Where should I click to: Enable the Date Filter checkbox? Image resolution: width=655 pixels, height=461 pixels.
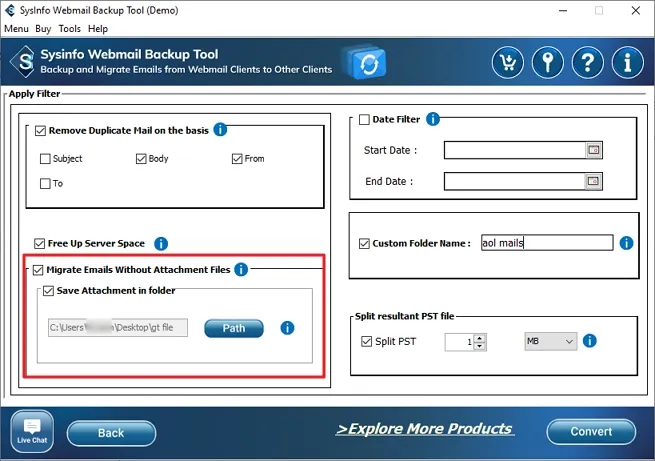[x=364, y=120]
